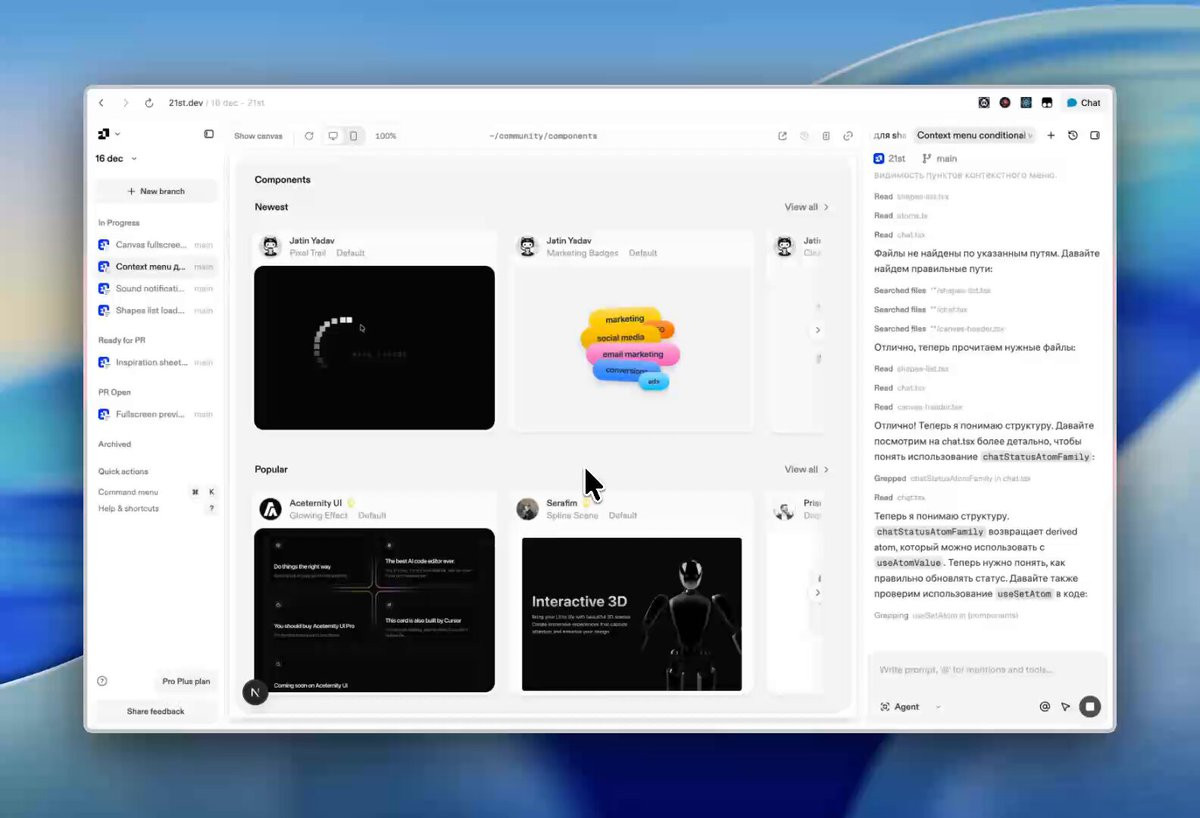Click Jatin Yadav avatar on Pixel Trail card

click(270, 246)
